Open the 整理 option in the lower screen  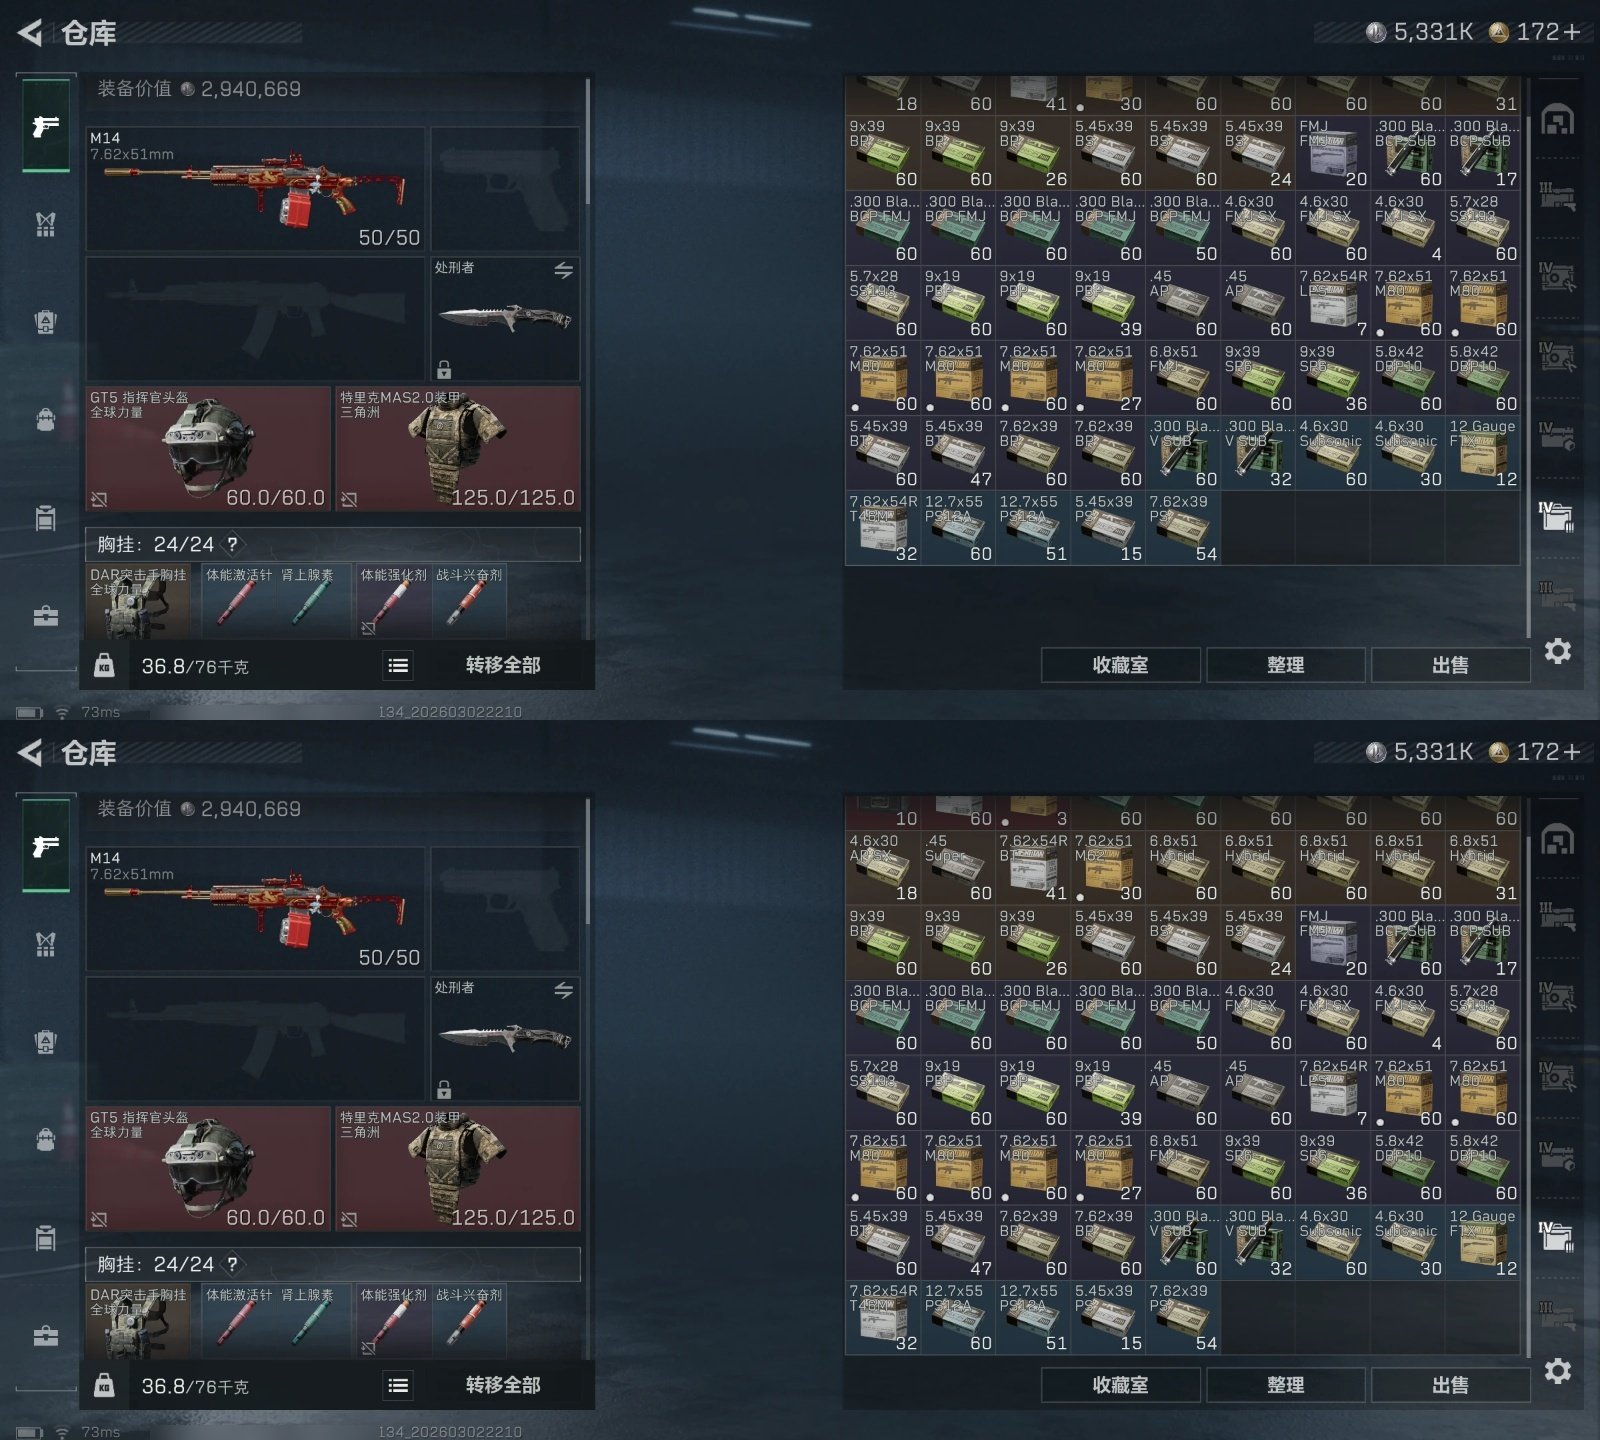pos(1285,1385)
